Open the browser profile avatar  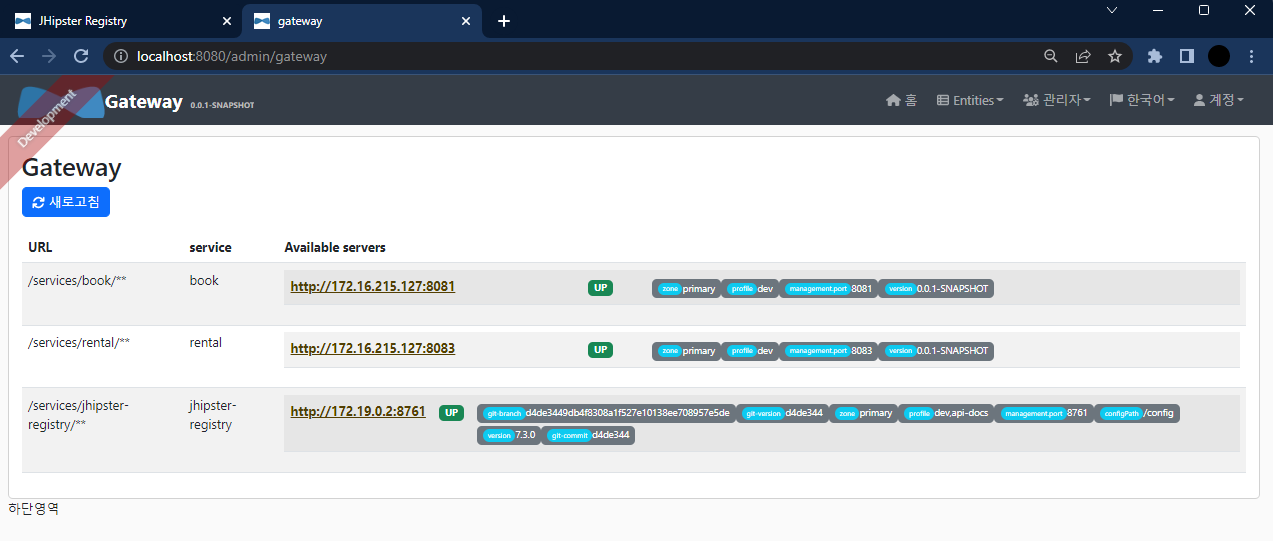(1219, 57)
